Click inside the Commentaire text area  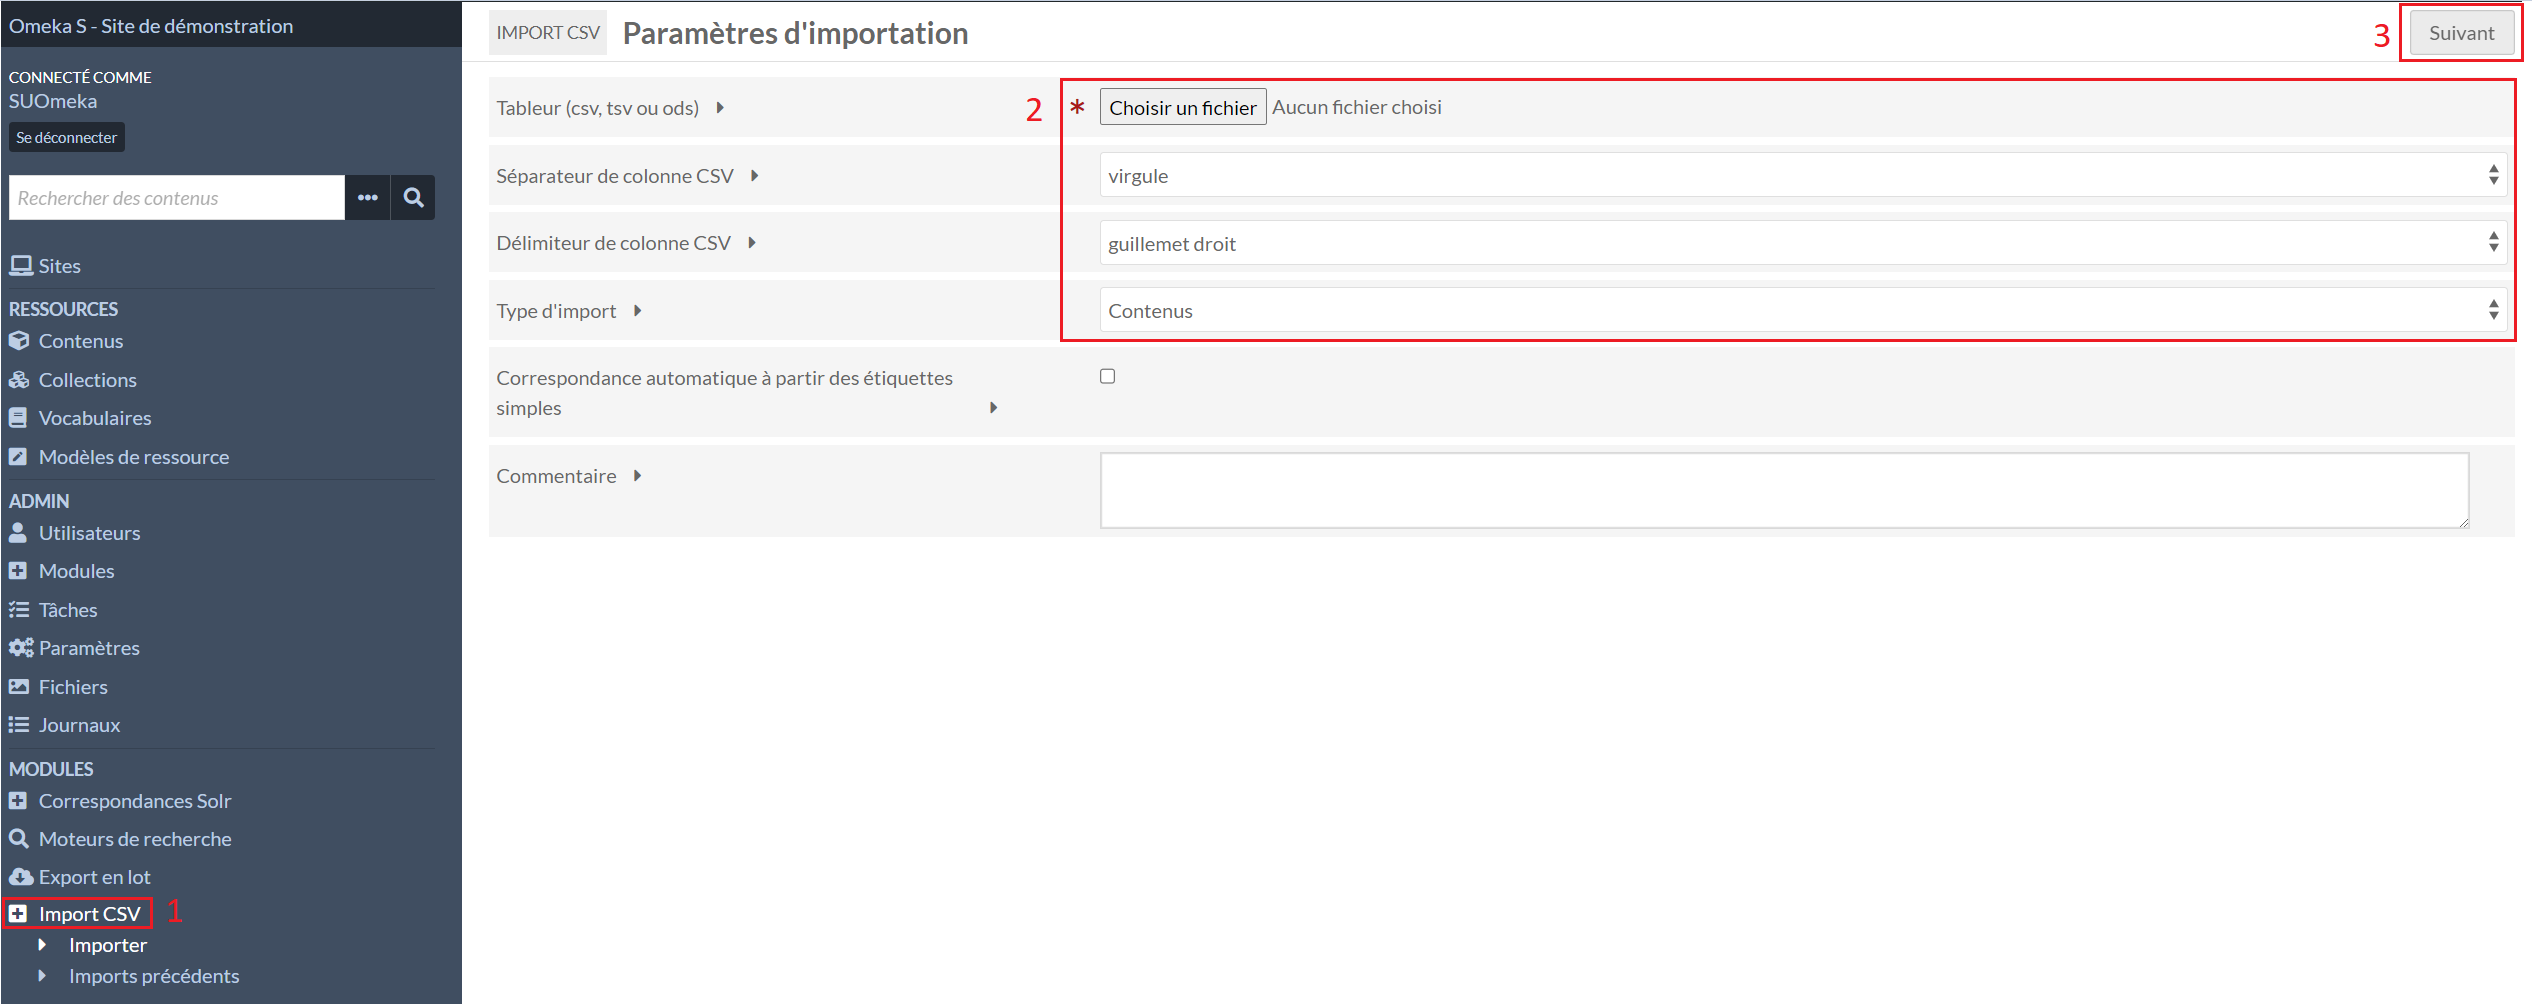1780,490
